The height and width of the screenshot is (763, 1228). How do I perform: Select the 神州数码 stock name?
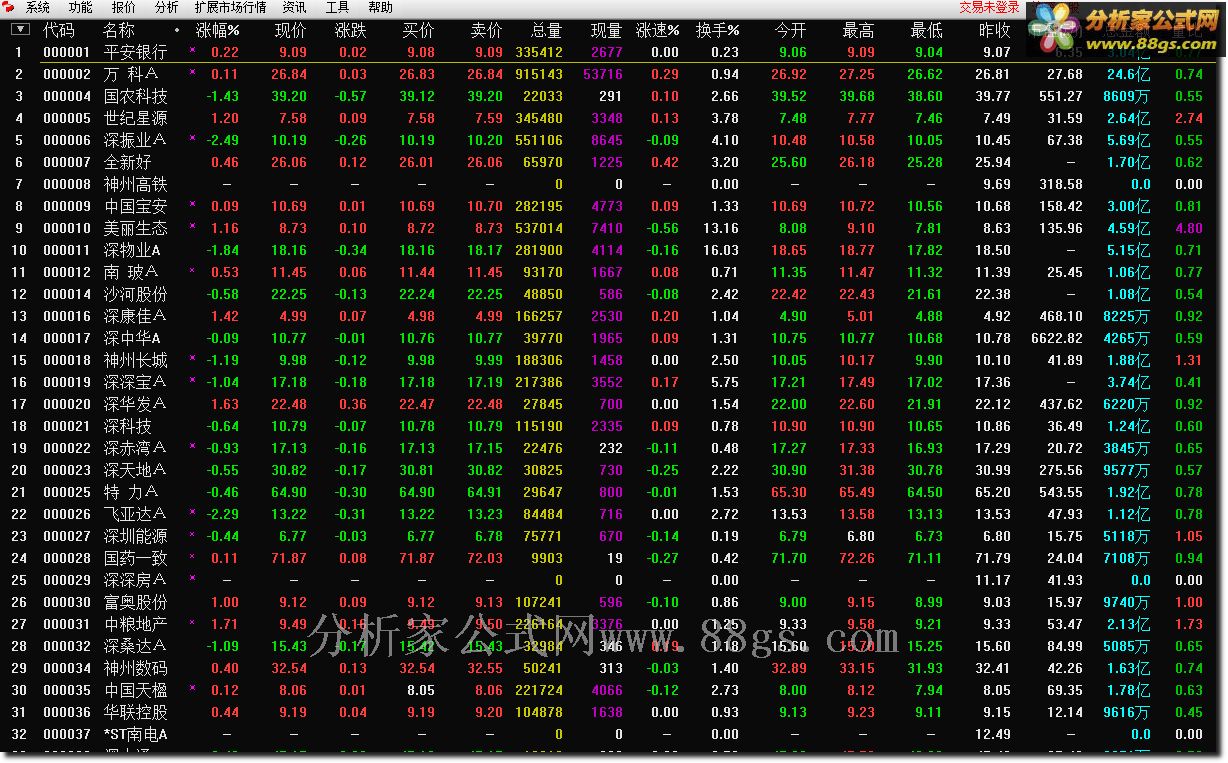point(135,668)
